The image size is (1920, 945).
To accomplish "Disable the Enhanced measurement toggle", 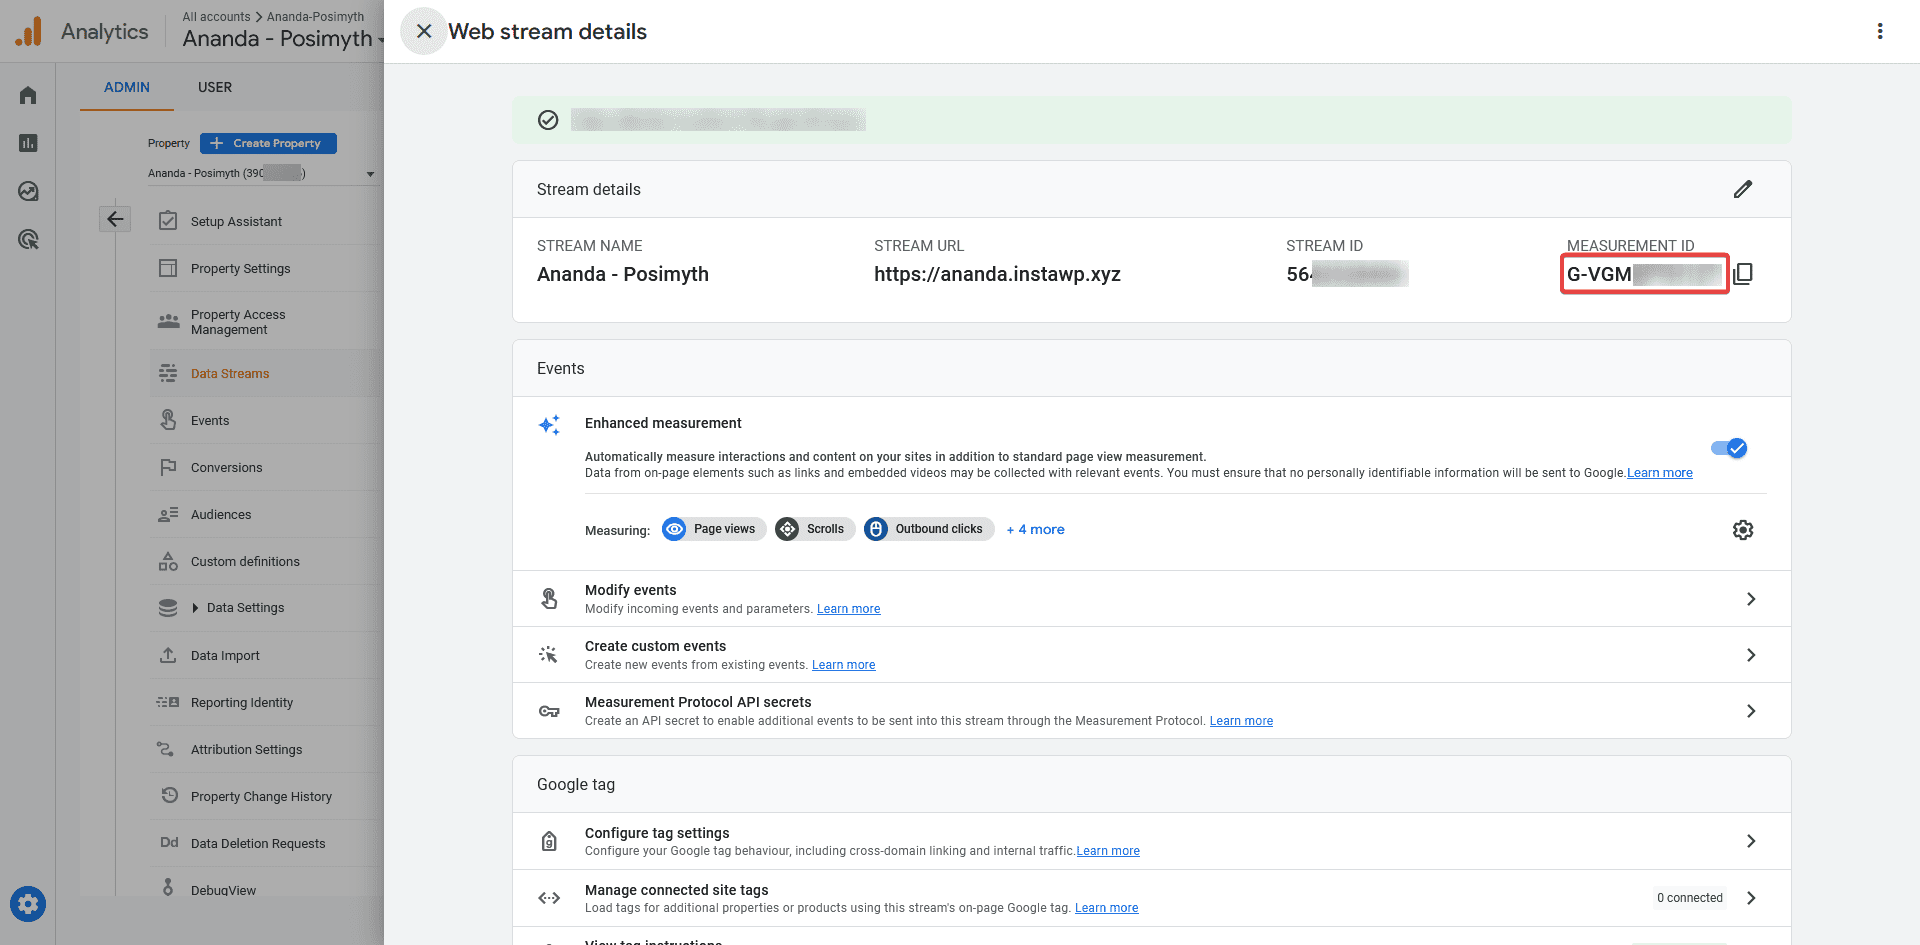I will [1729, 448].
